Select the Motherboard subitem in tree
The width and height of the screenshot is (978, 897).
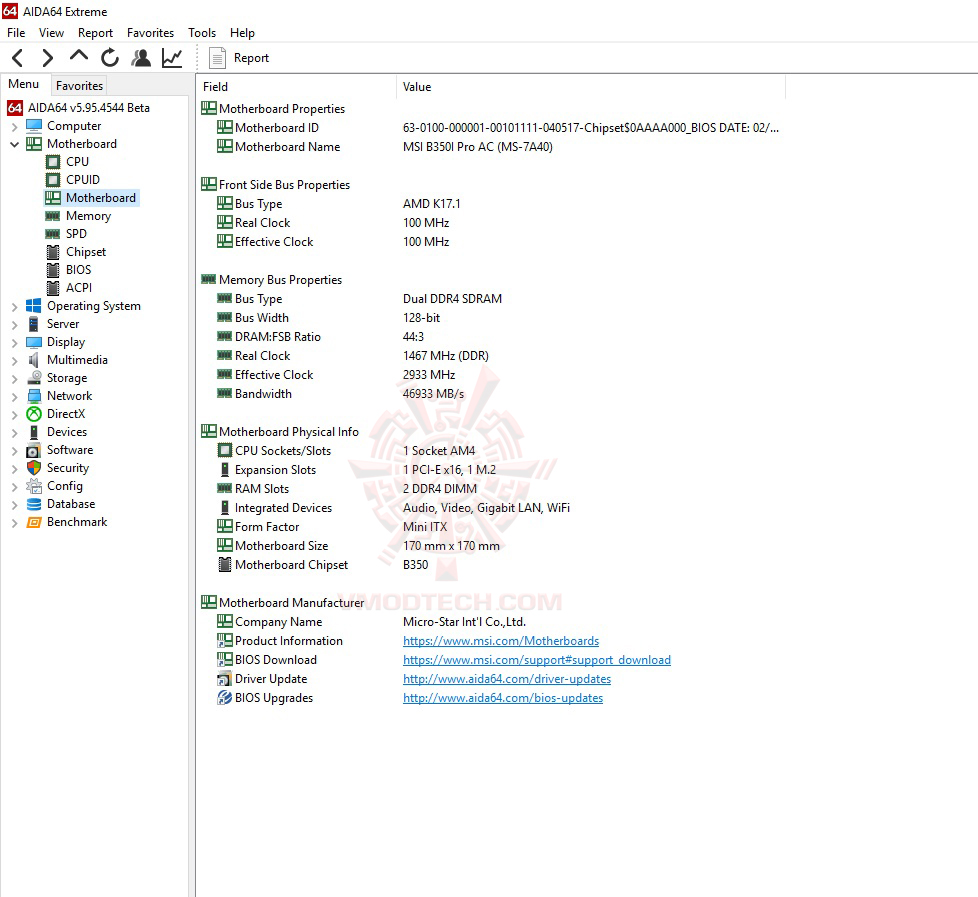tap(92, 198)
